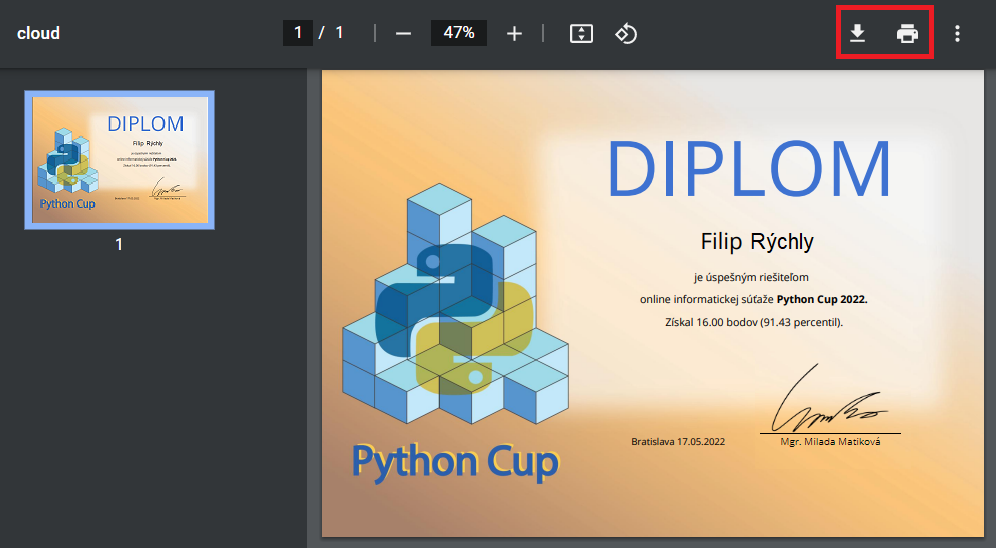Click the 'cloud' document title

tap(38, 33)
